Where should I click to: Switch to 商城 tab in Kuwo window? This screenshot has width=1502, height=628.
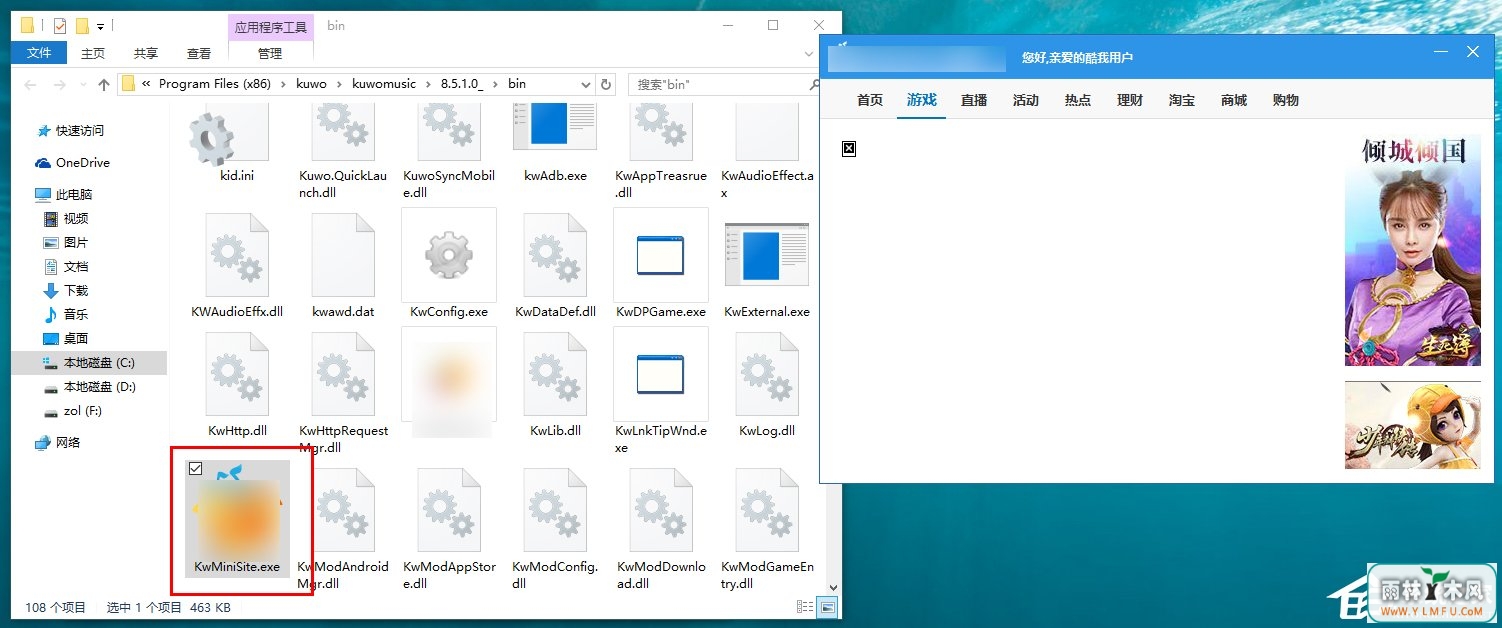(x=1234, y=100)
